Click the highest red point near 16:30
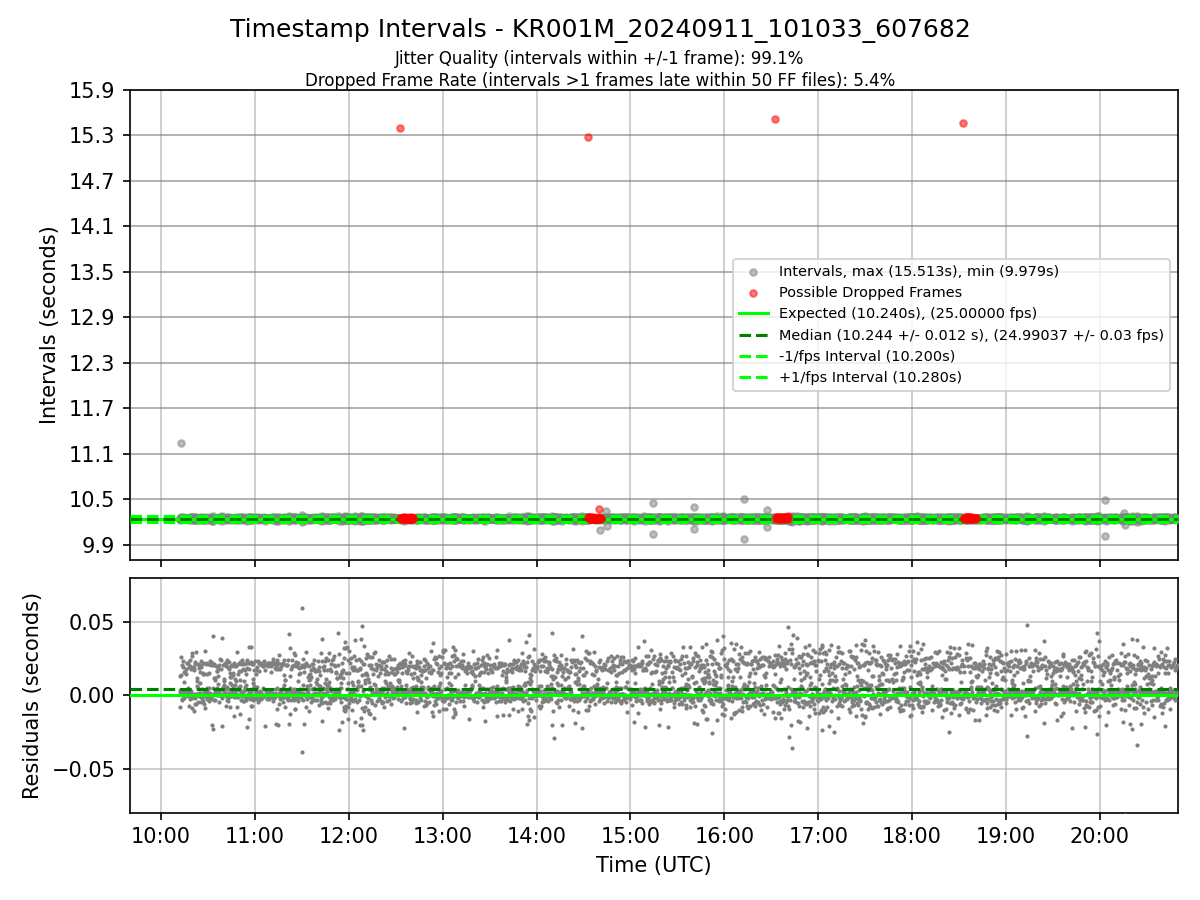 775,119
